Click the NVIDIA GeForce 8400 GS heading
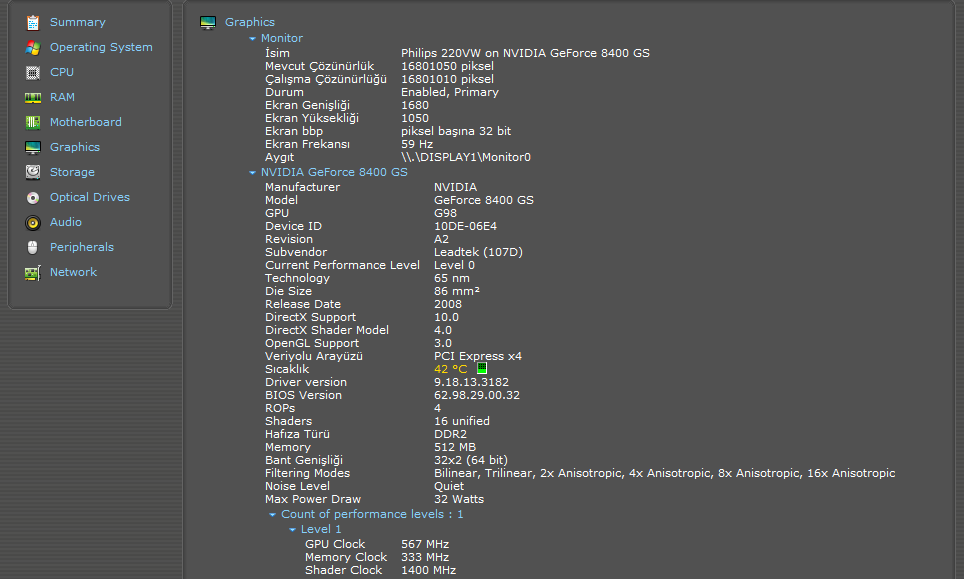This screenshot has width=964, height=579. (x=334, y=172)
